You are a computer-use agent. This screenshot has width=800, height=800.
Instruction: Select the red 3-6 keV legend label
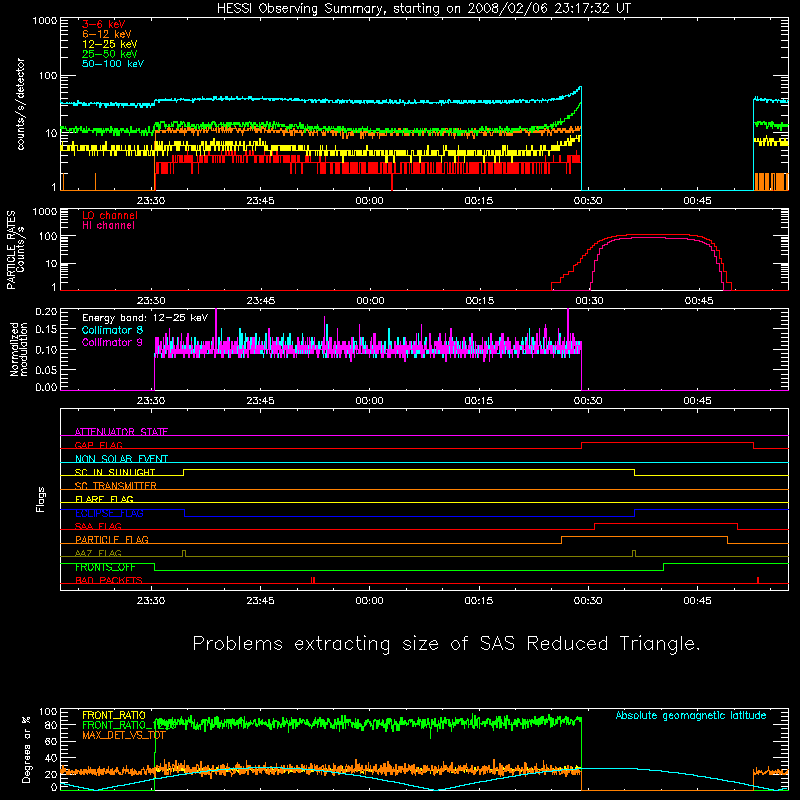104,24
